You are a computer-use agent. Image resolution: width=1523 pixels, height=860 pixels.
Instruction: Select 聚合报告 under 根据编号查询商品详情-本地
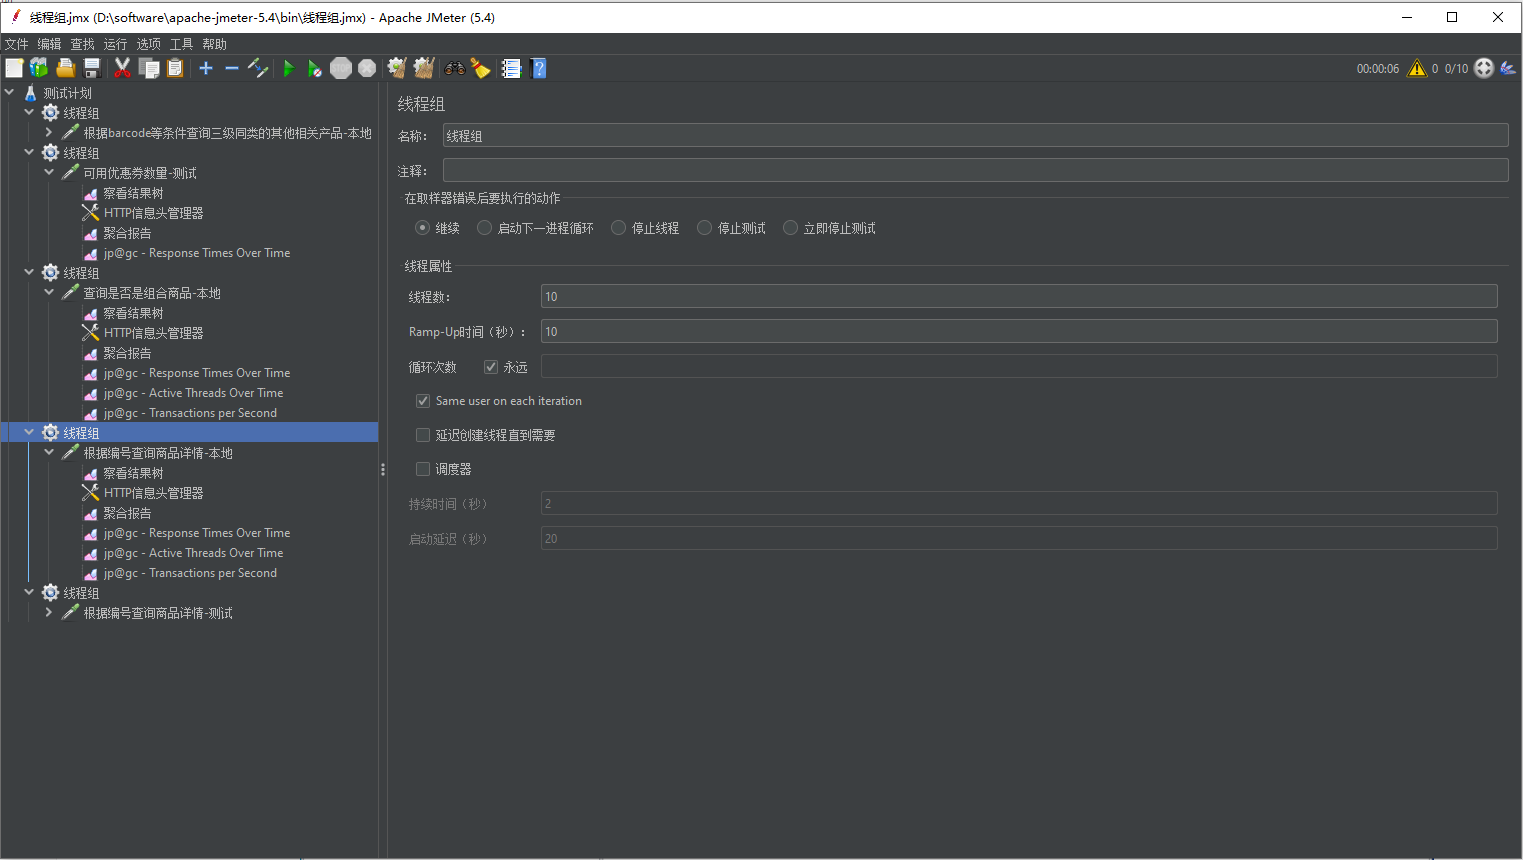pyautogui.click(x=127, y=513)
